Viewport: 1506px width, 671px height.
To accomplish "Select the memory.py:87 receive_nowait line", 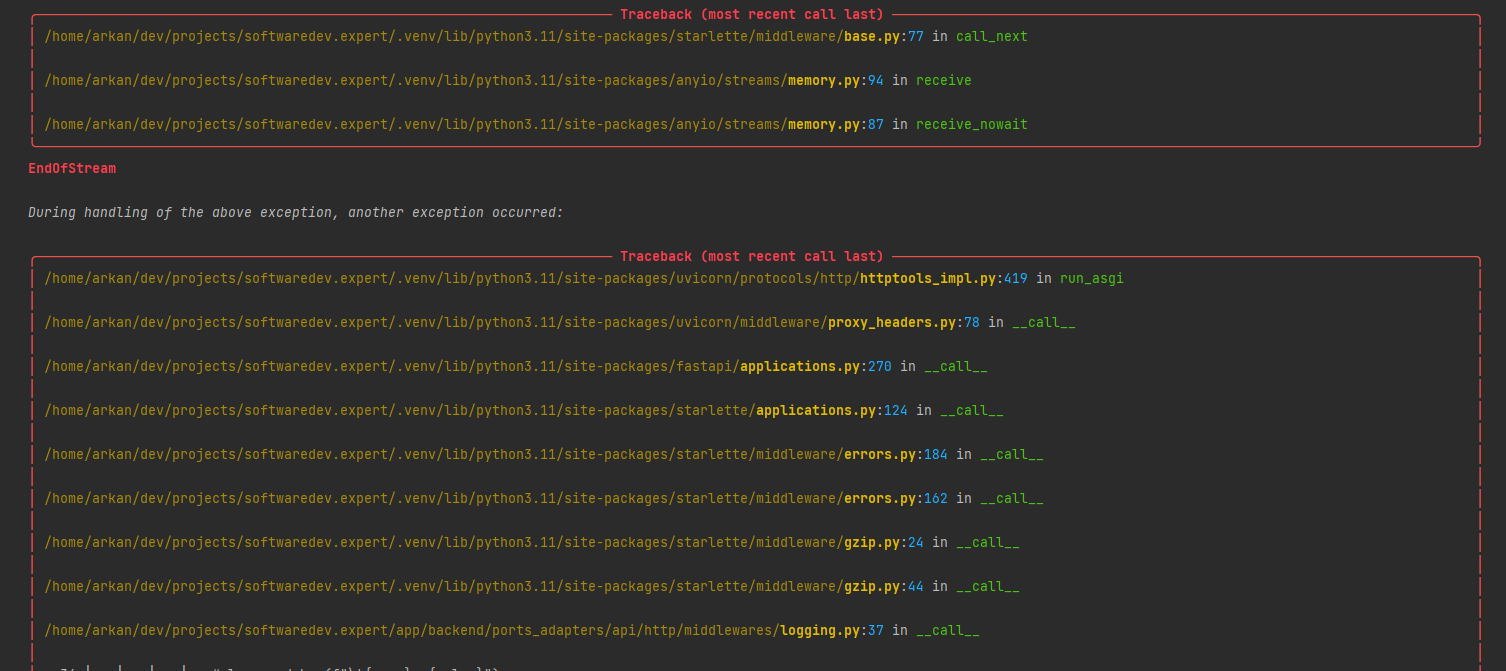I will pyautogui.click(x=536, y=124).
